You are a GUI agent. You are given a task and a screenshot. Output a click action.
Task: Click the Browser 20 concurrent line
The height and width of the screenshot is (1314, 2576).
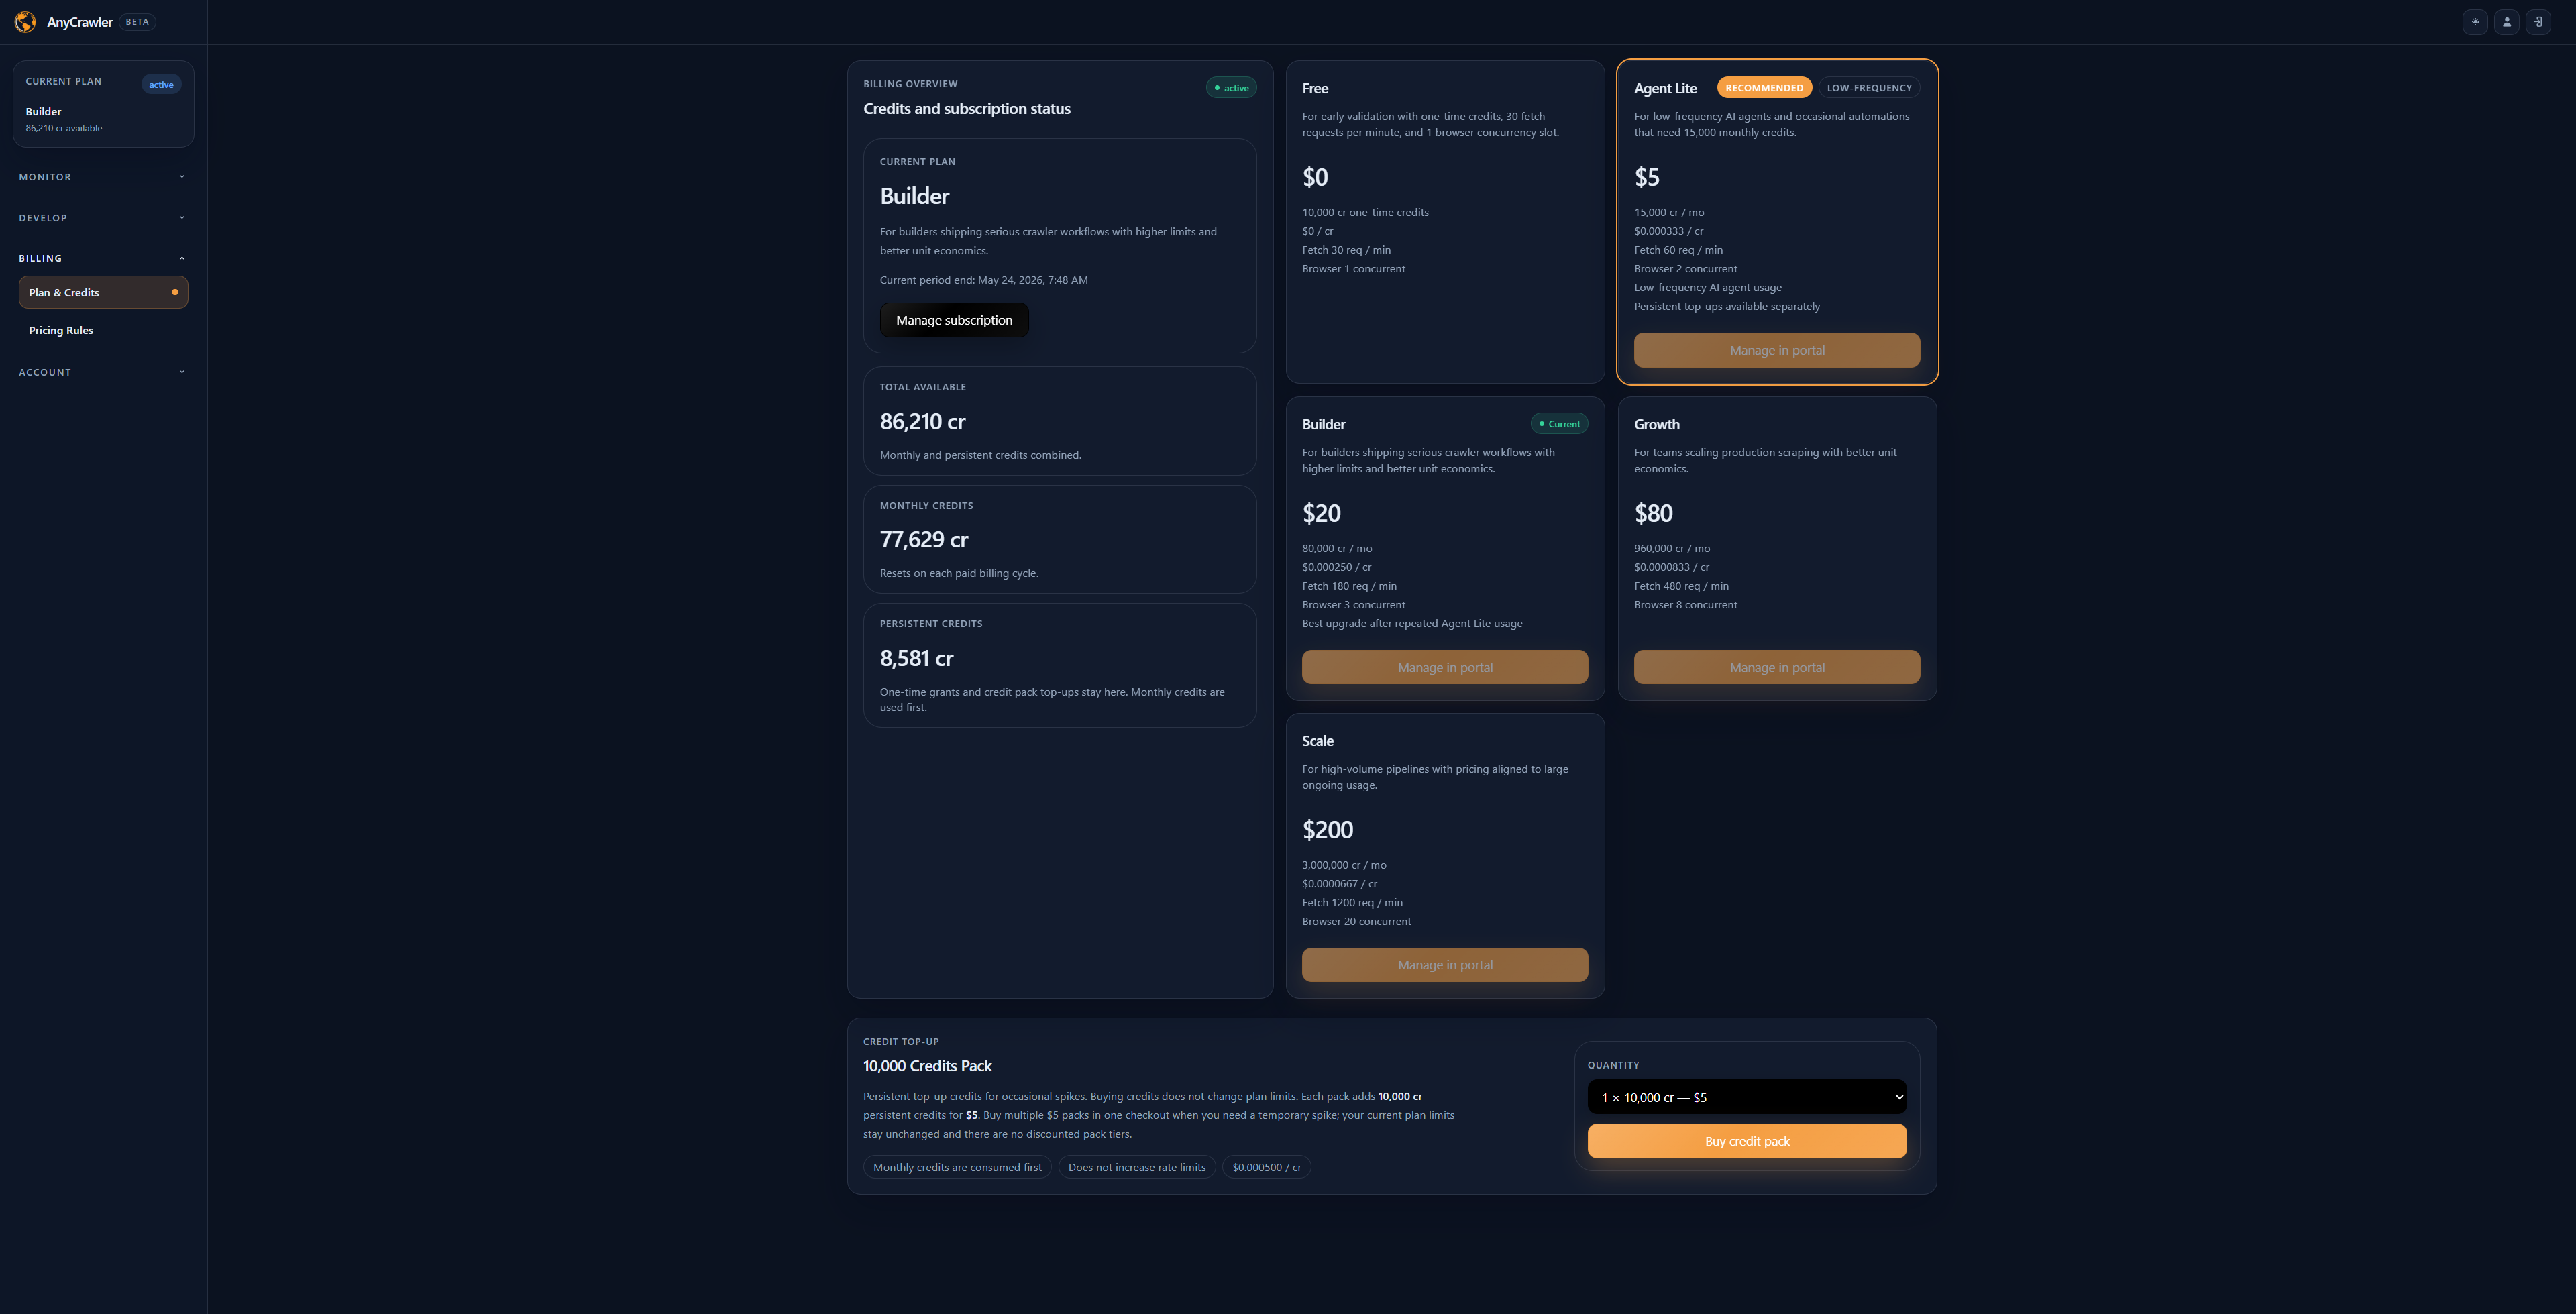coord(1356,921)
